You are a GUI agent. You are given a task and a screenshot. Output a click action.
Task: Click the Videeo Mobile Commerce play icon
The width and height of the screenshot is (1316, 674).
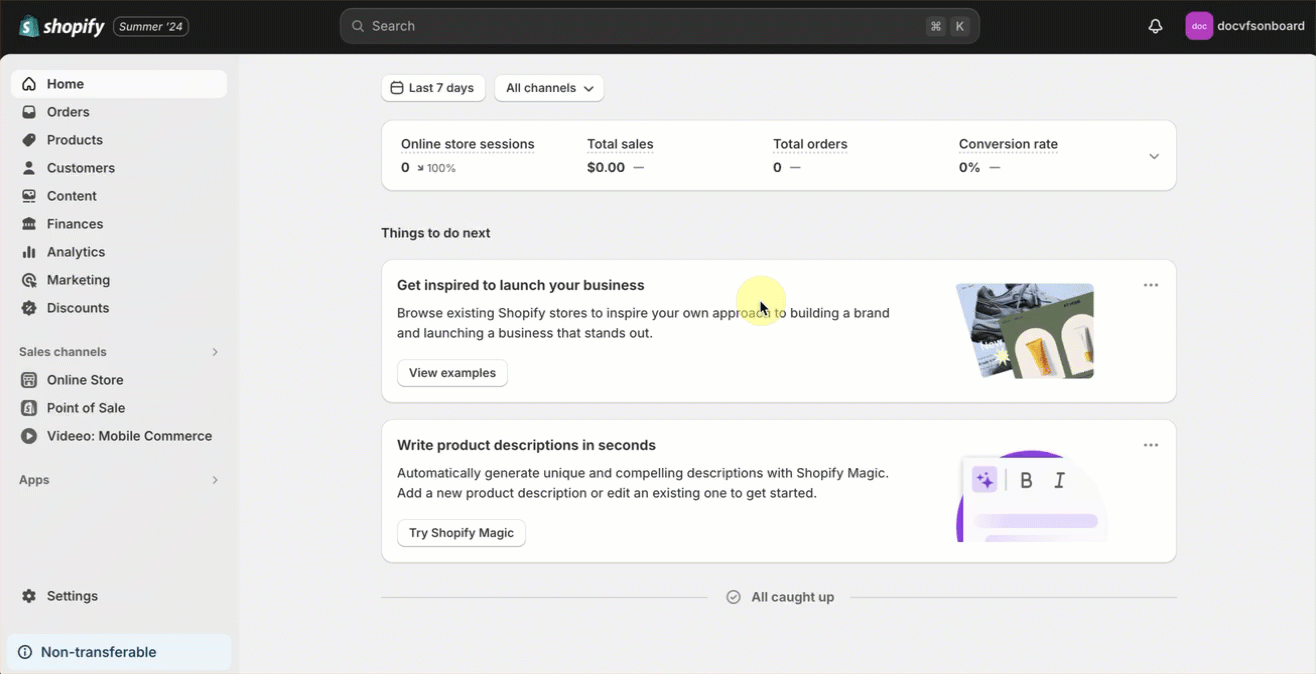[x=29, y=436]
